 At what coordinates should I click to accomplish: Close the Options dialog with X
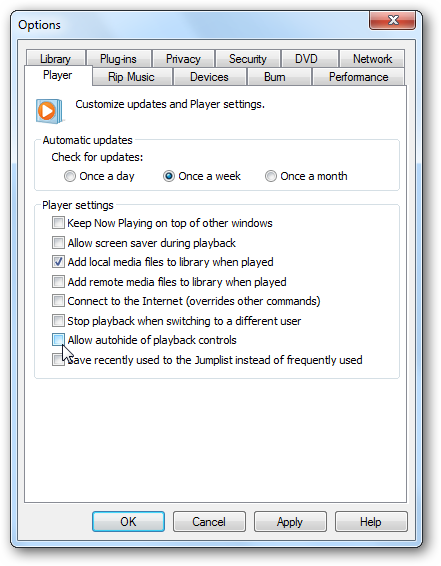tap(393, 21)
